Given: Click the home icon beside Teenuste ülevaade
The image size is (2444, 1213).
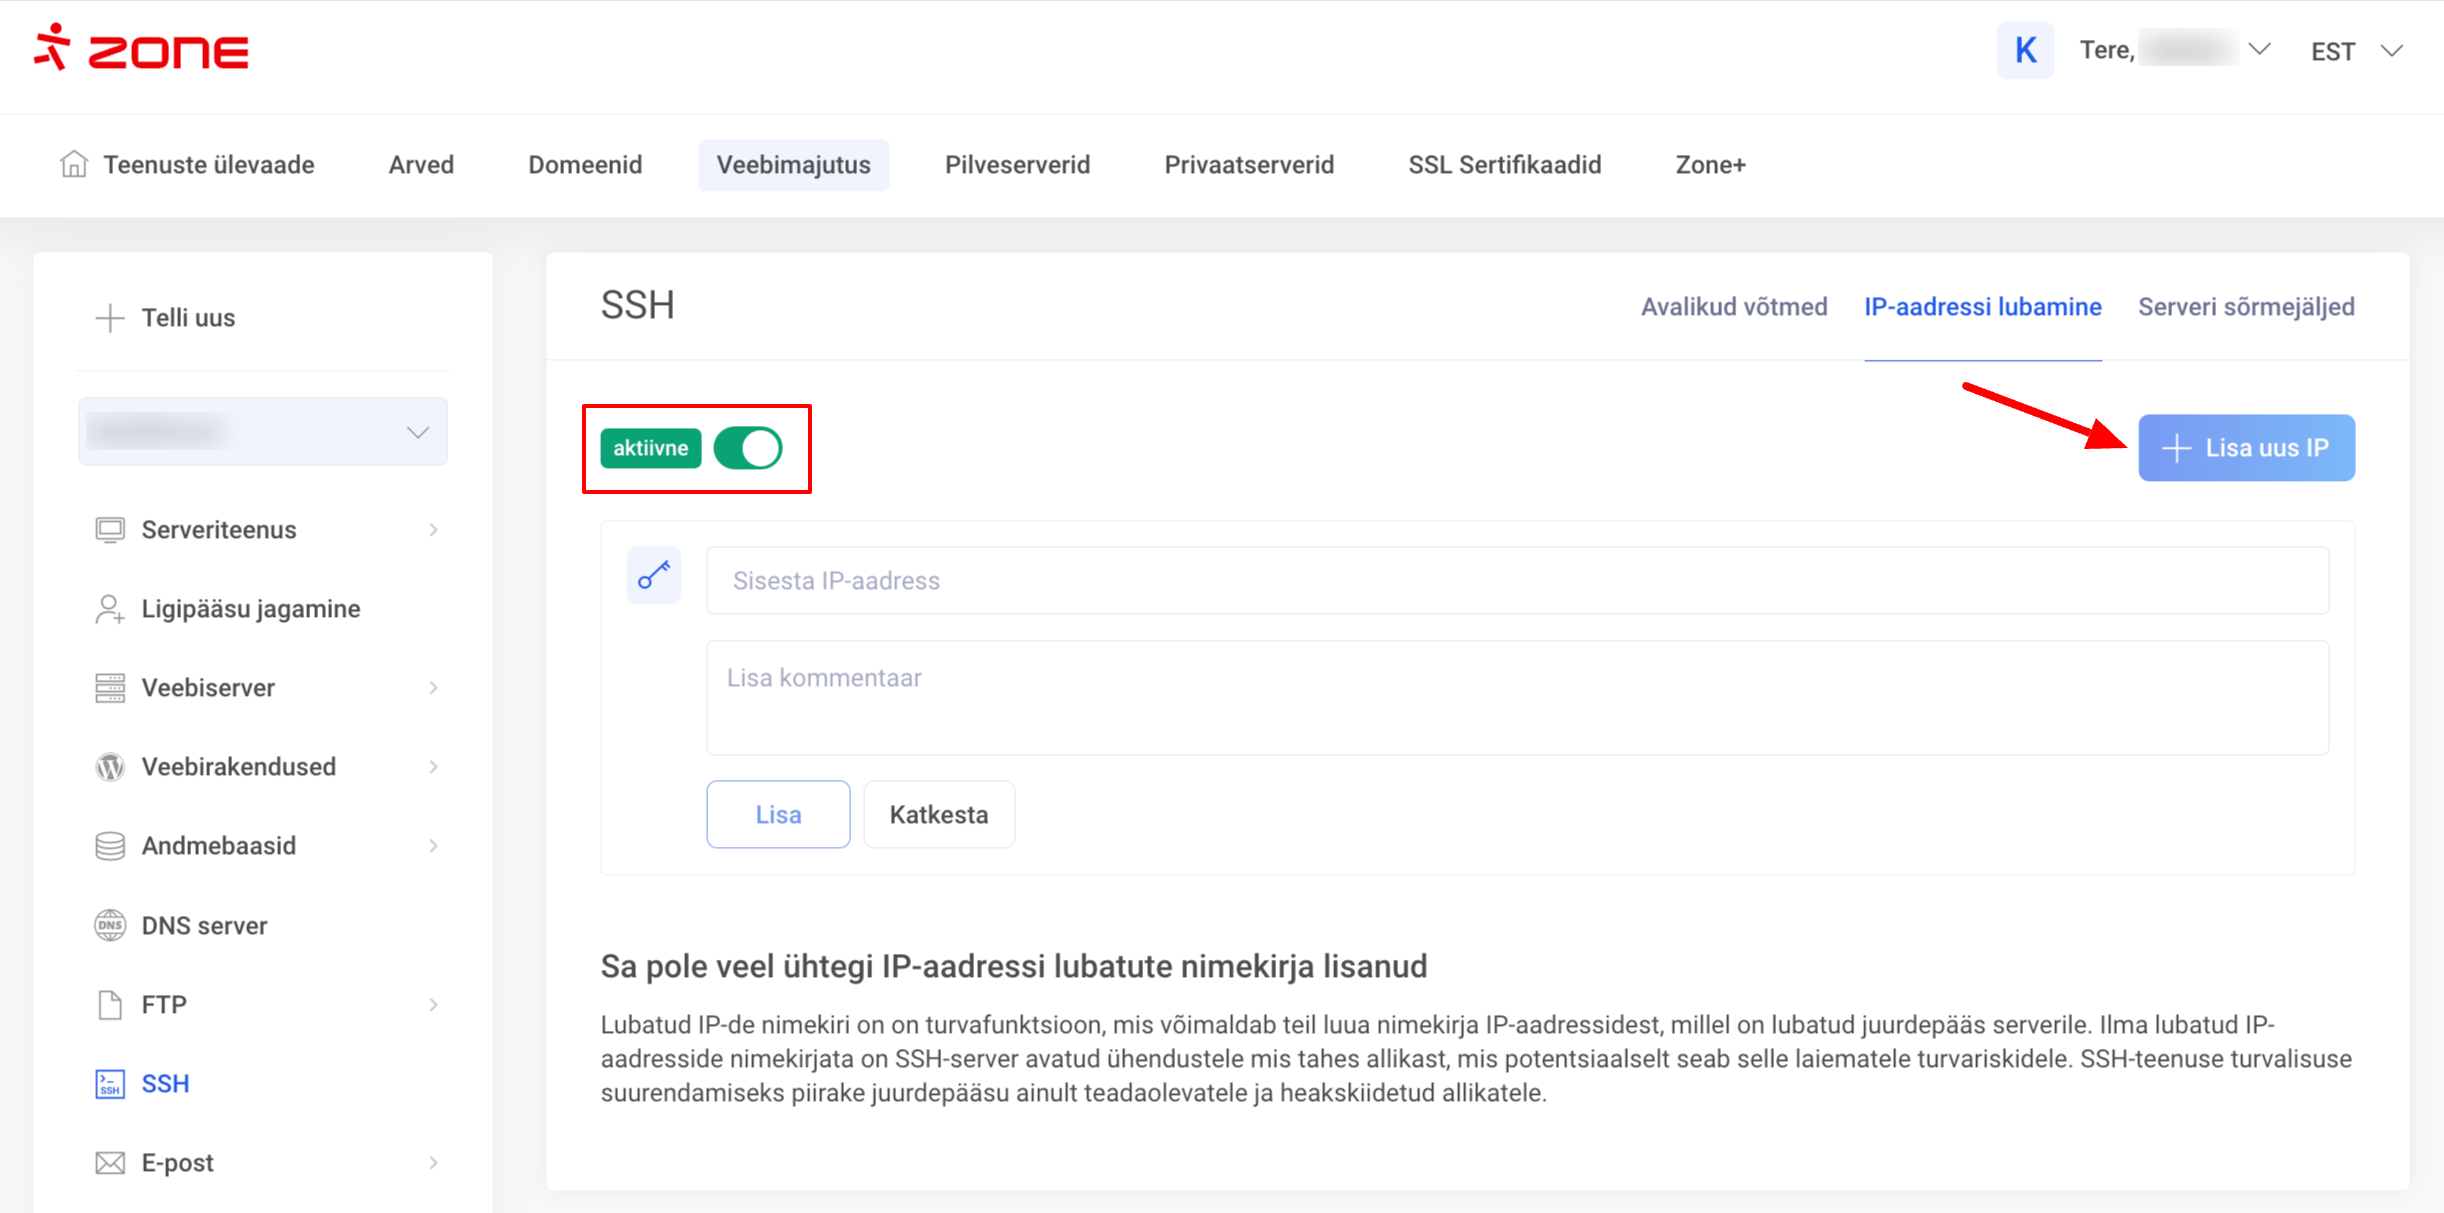Looking at the screenshot, I should point(74,164).
